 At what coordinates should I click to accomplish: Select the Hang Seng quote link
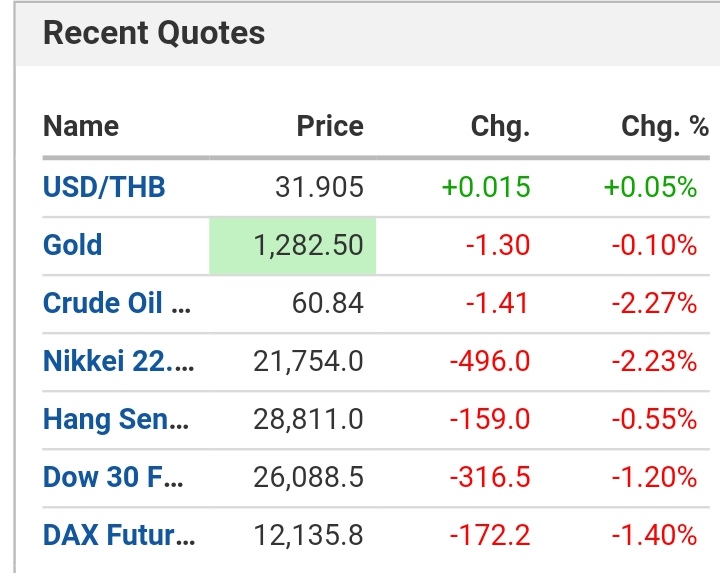(x=116, y=419)
